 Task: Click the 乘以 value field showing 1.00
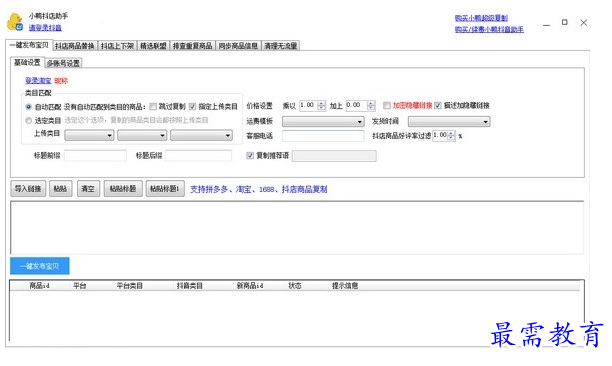308,105
